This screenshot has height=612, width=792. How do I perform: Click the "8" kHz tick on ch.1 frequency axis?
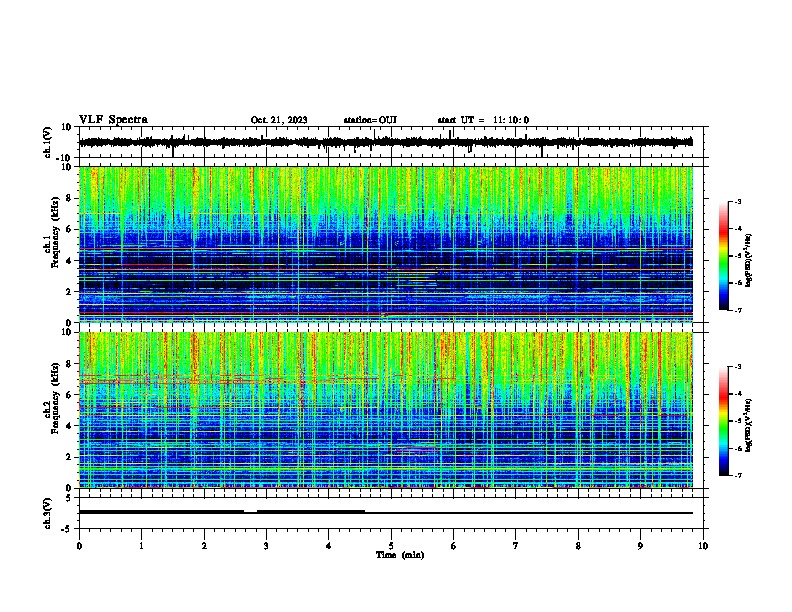tap(70, 198)
